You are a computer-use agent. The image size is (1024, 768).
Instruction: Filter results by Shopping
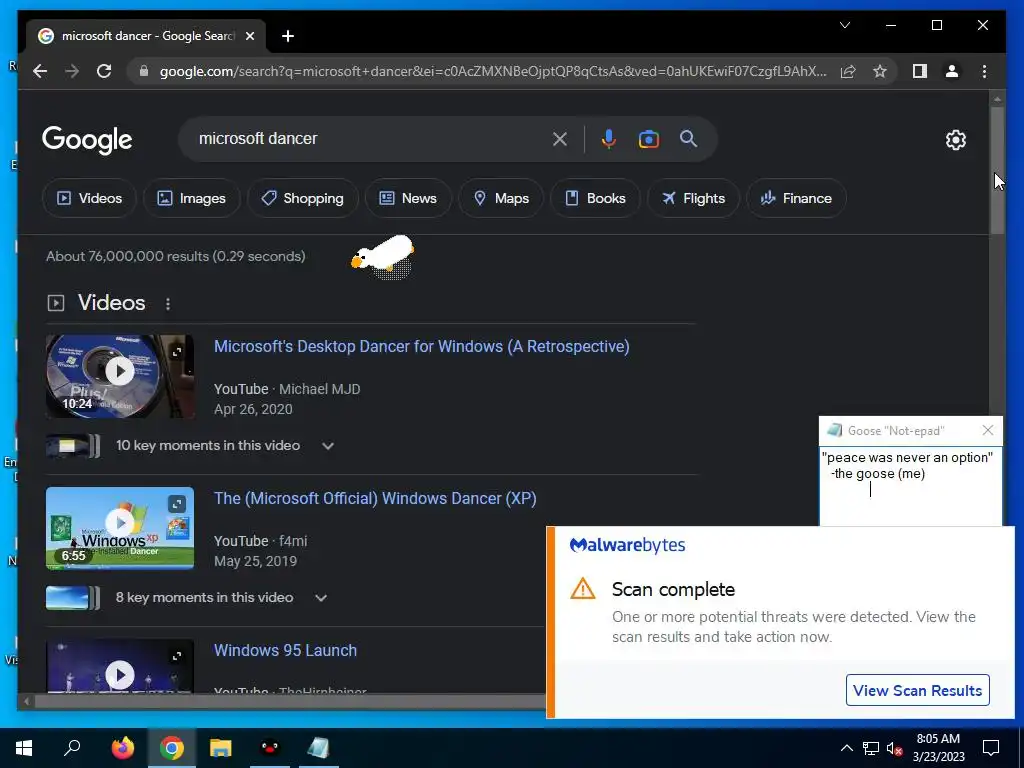(303, 198)
